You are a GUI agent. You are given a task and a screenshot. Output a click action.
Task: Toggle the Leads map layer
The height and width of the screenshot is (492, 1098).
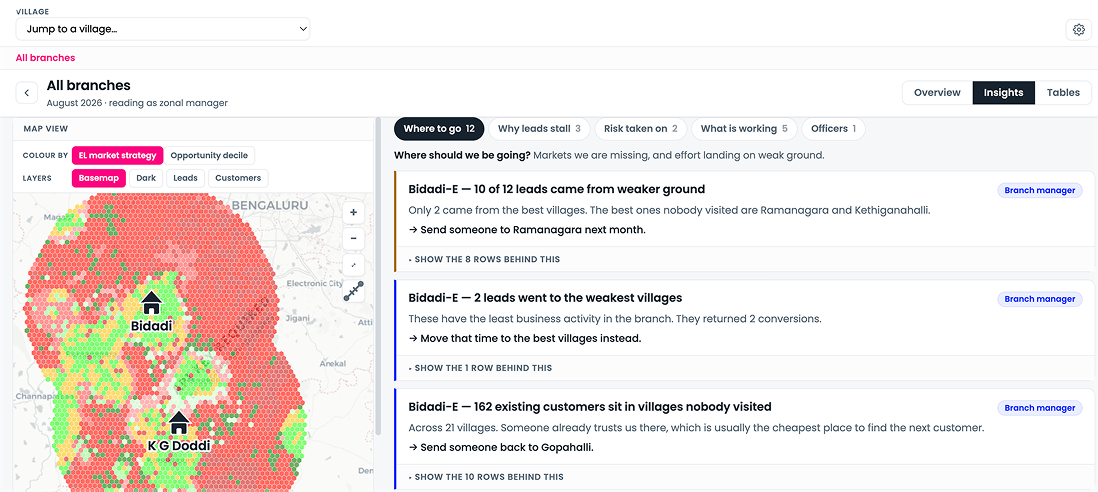click(185, 178)
